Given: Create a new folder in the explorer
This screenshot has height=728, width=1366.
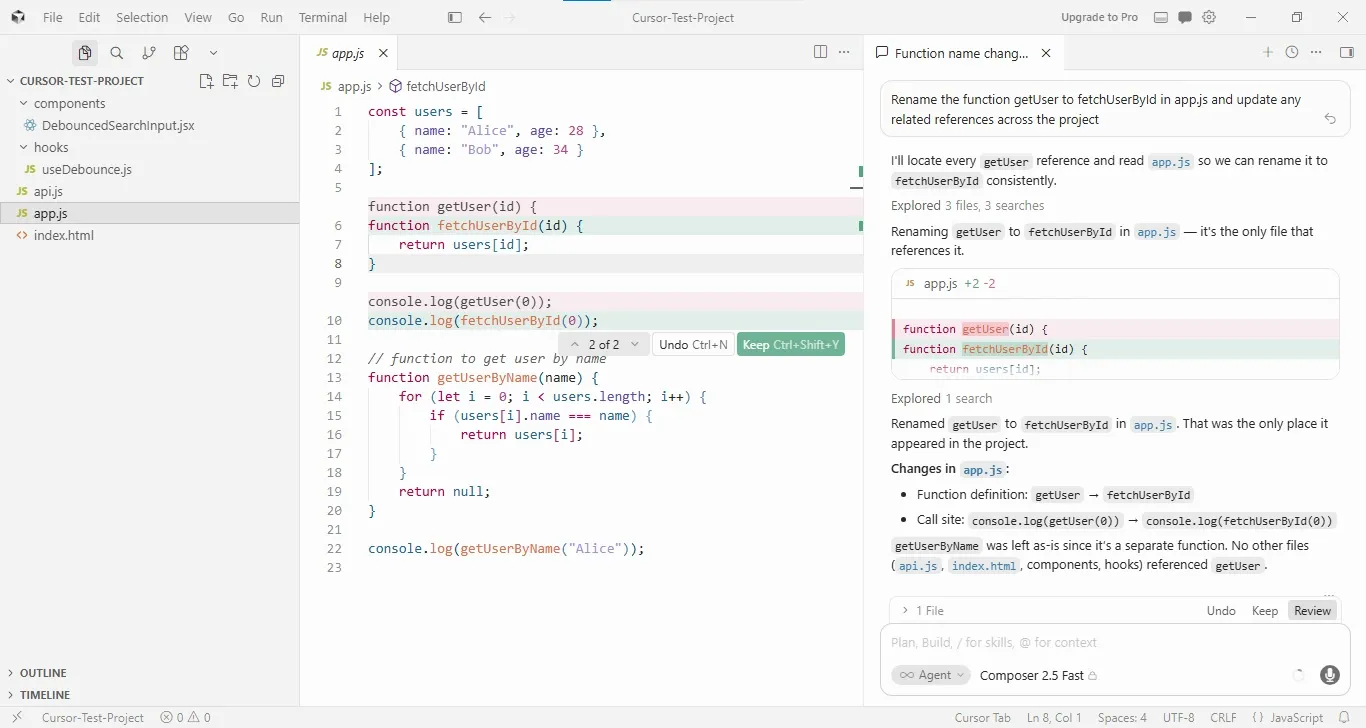Looking at the screenshot, I should [x=230, y=81].
